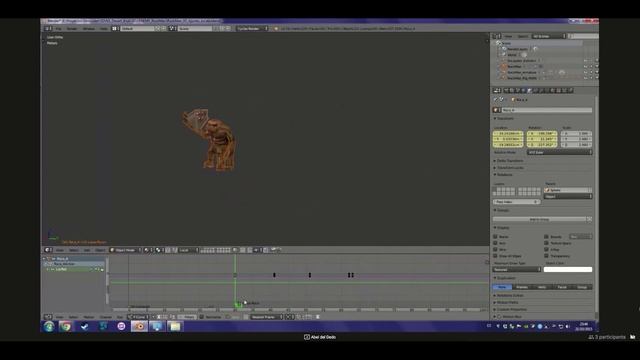Expand the Transform Locks panel

509,168
